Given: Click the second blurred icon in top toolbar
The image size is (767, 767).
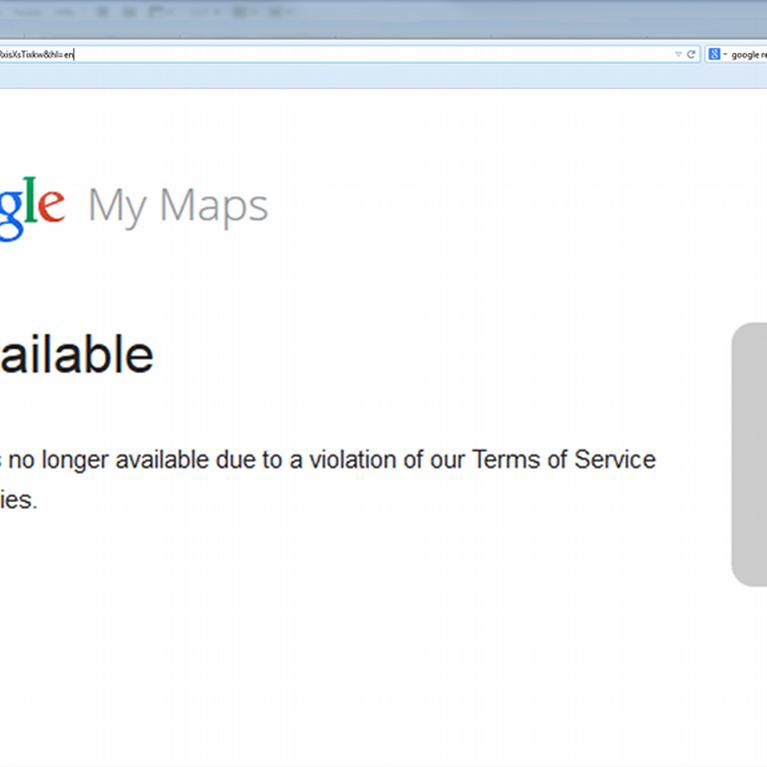Looking at the screenshot, I should [129, 12].
